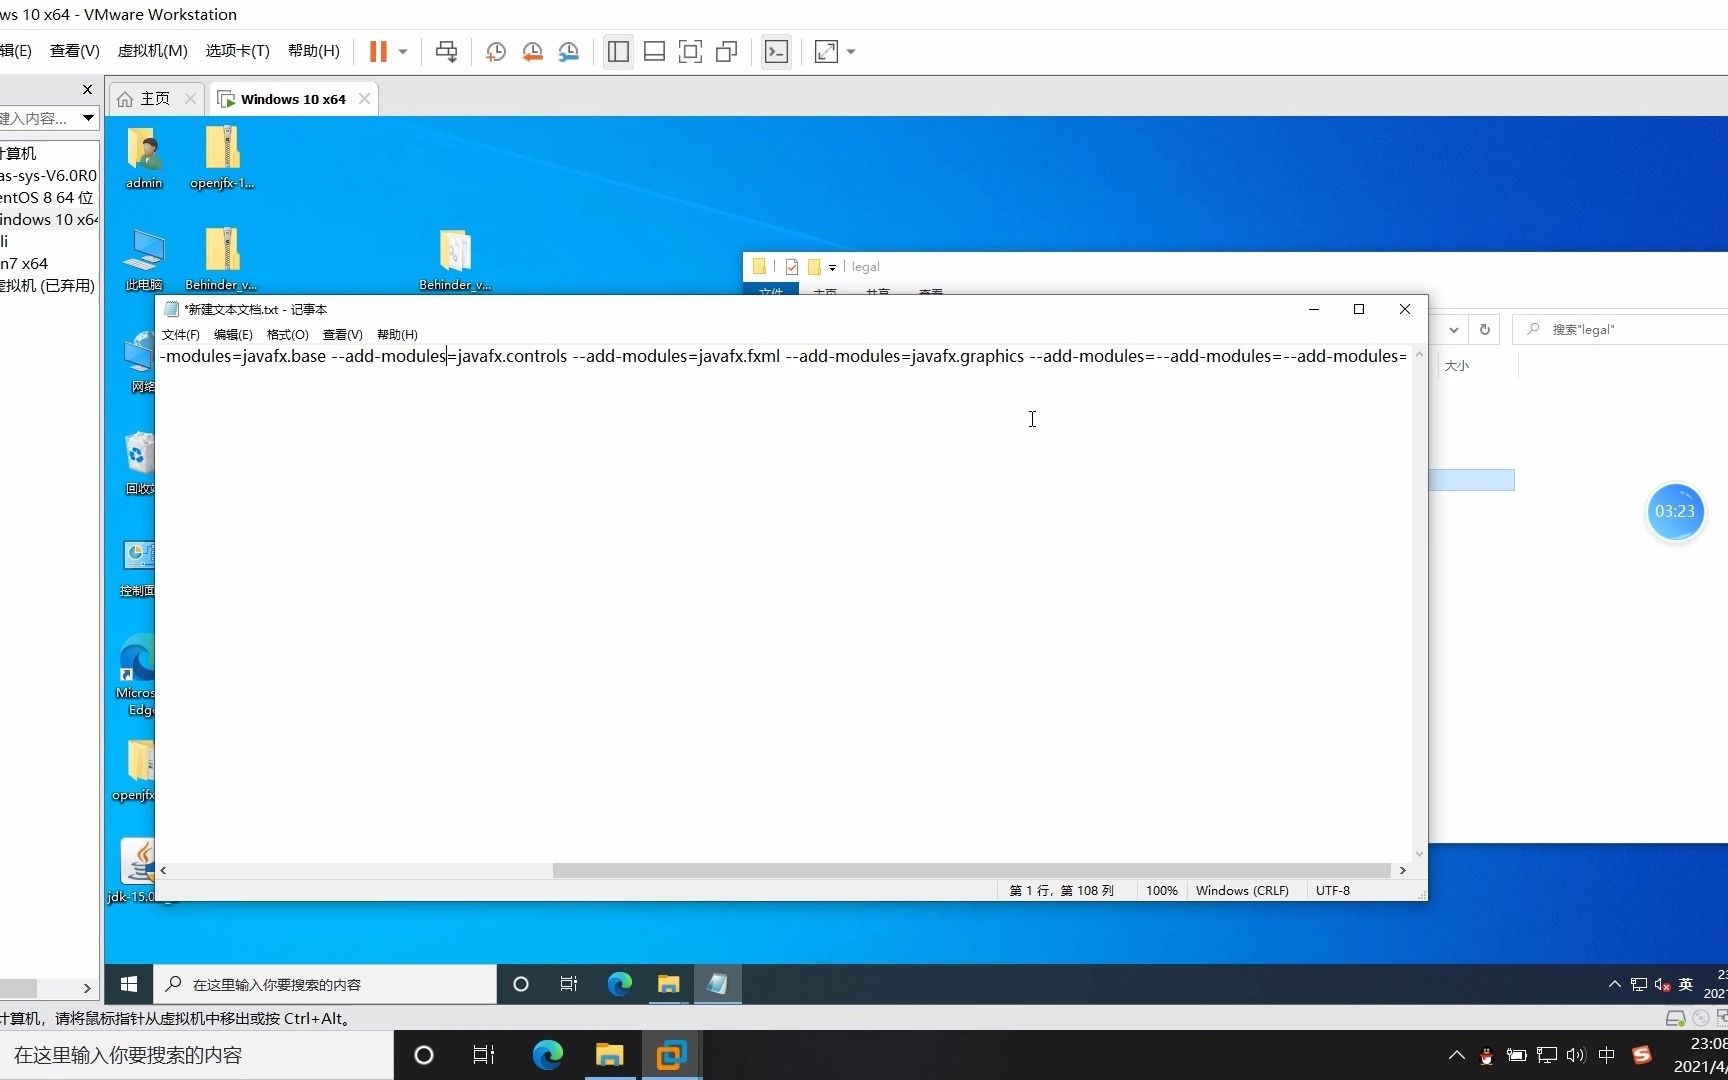Screen dimensions: 1728x1080
Task: Enter full screen mode in VMware
Action: pyautogui.click(x=690, y=51)
